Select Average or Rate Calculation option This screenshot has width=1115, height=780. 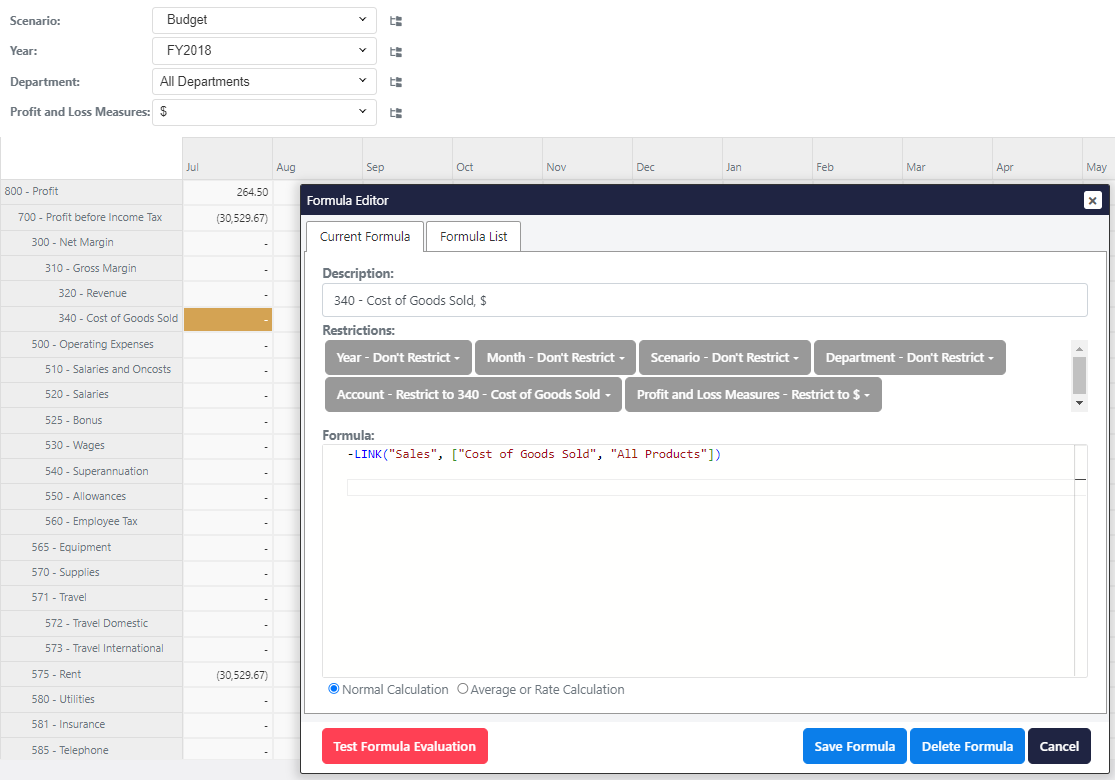coord(462,689)
